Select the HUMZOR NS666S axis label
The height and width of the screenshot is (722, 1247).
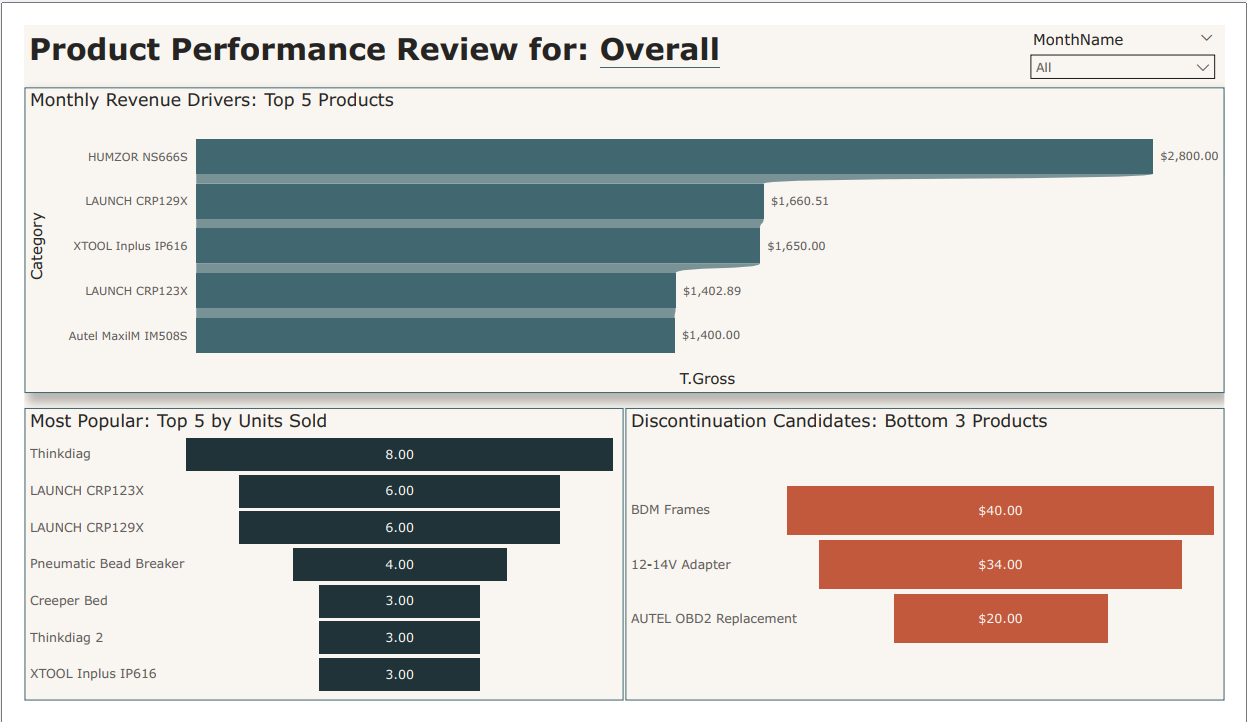[x=134, y=156]
